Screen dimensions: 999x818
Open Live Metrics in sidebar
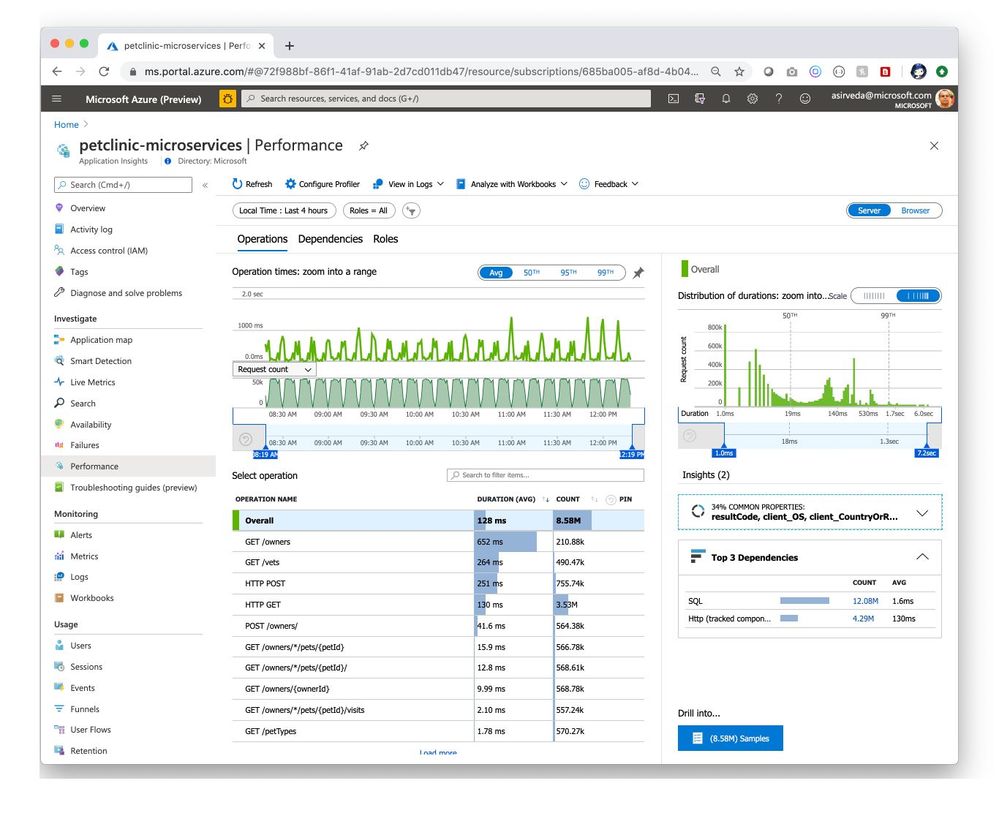coord(92,382)
